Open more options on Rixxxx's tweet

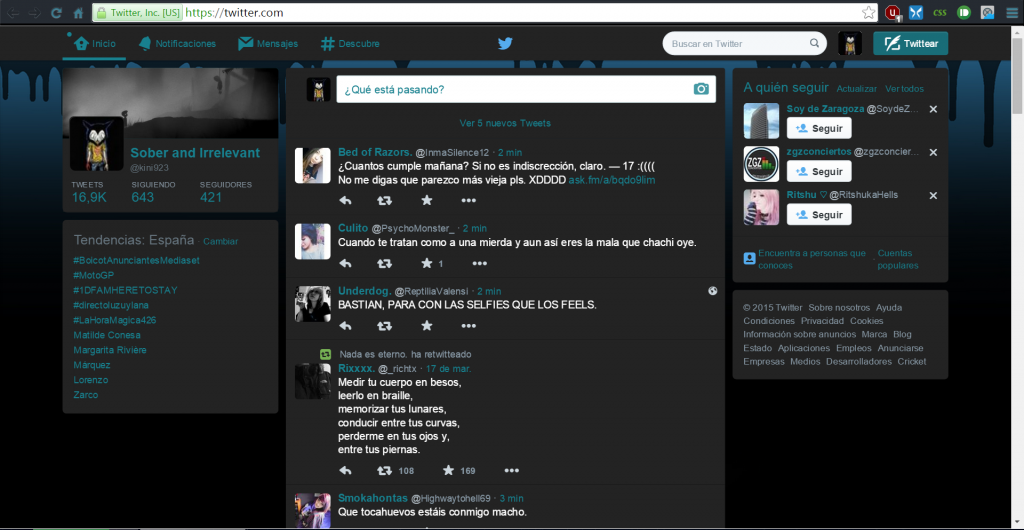511,471
